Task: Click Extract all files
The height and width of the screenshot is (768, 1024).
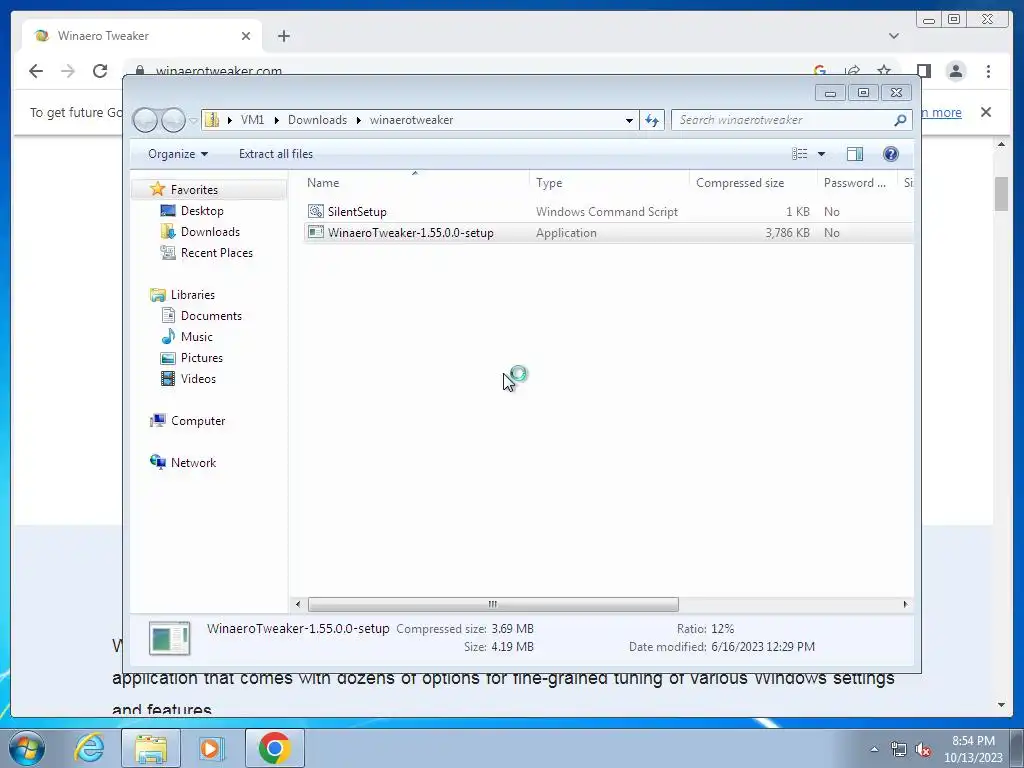Action: 276,154
